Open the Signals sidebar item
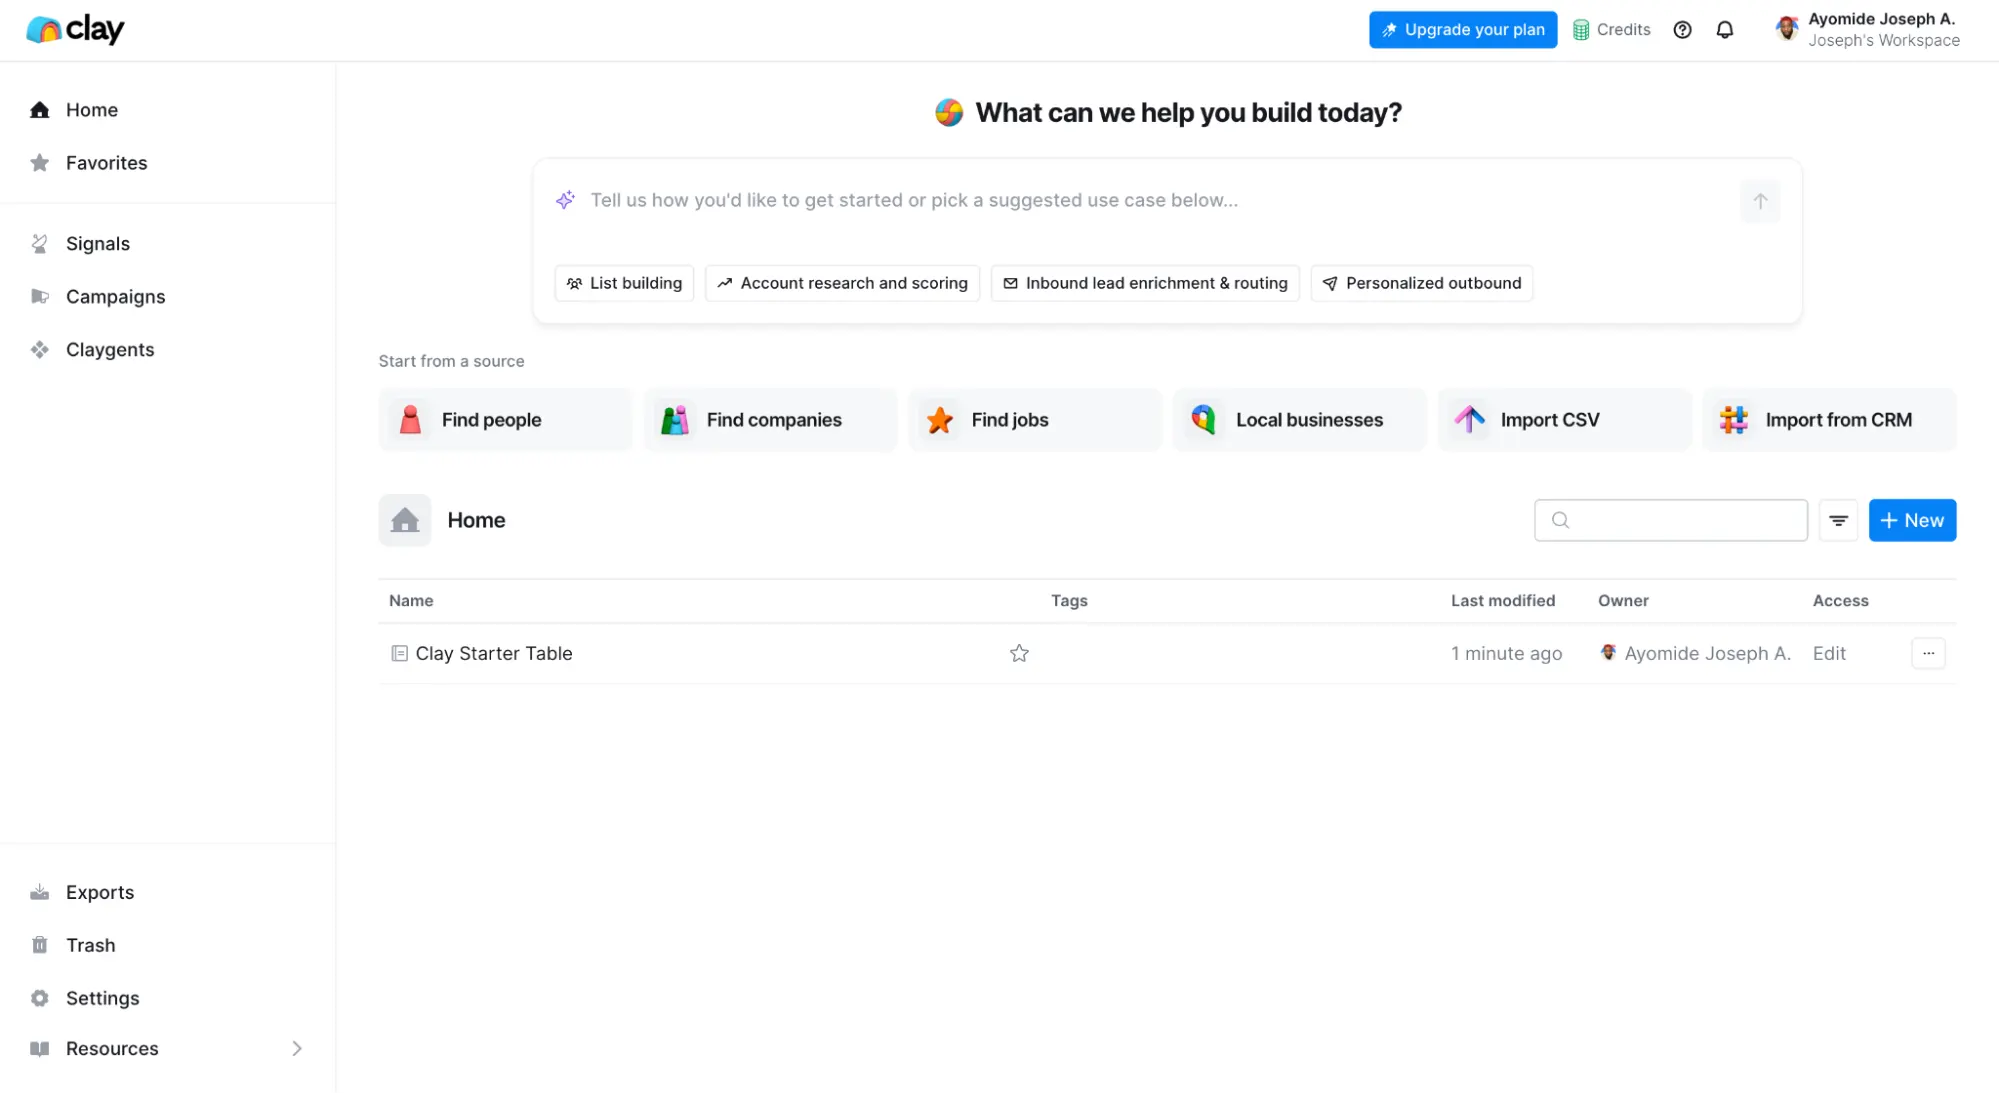The image size is (1999, 1094). coord(97,244)
